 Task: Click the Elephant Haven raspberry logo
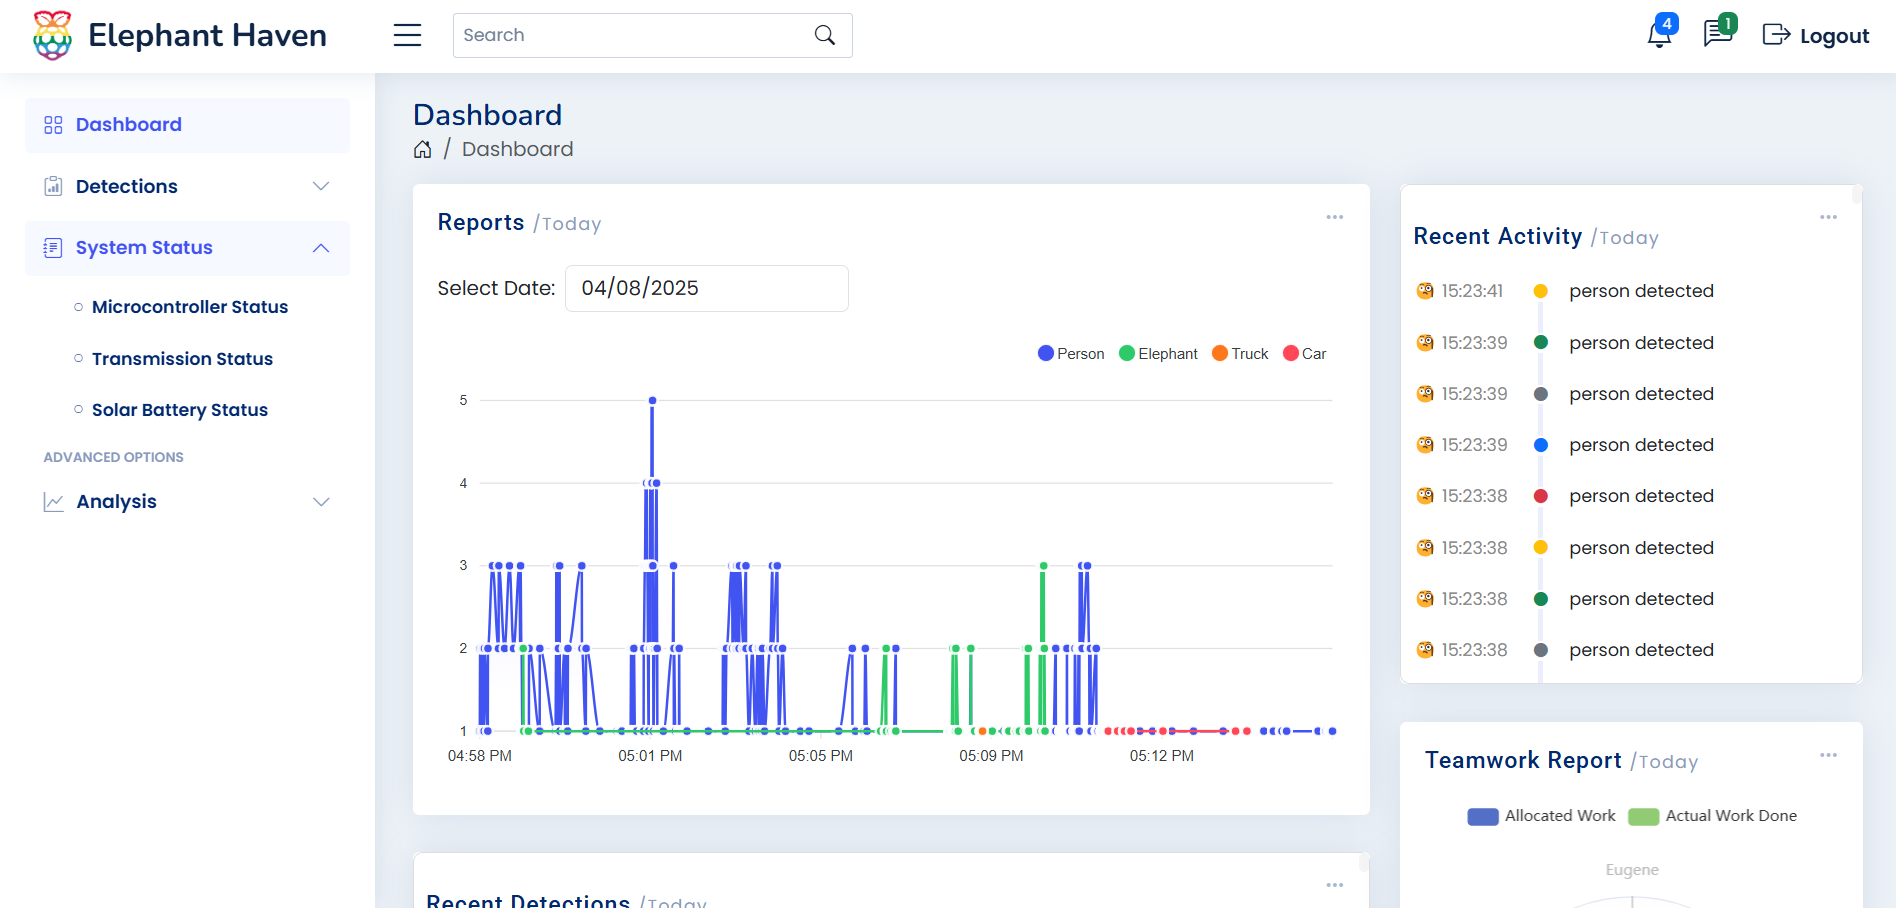click(52, 36)
